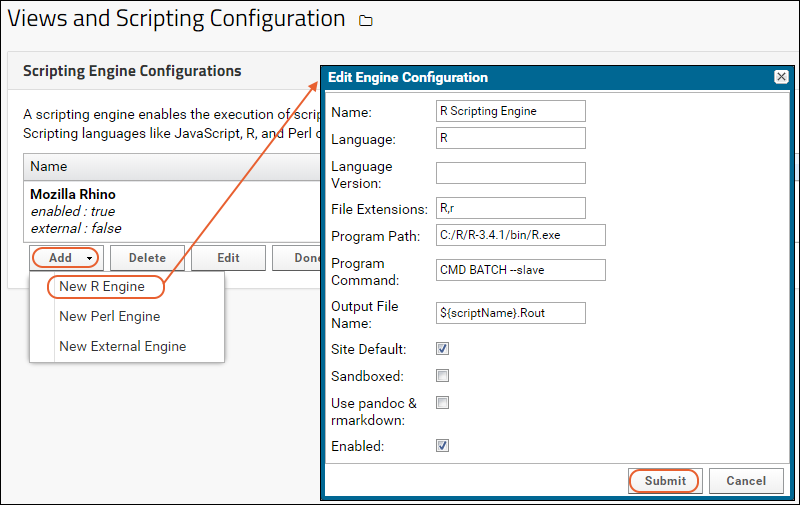Viewport: 800px width, 505px height.
Task: Select the Output File Name field
Action: coord(510,313)
